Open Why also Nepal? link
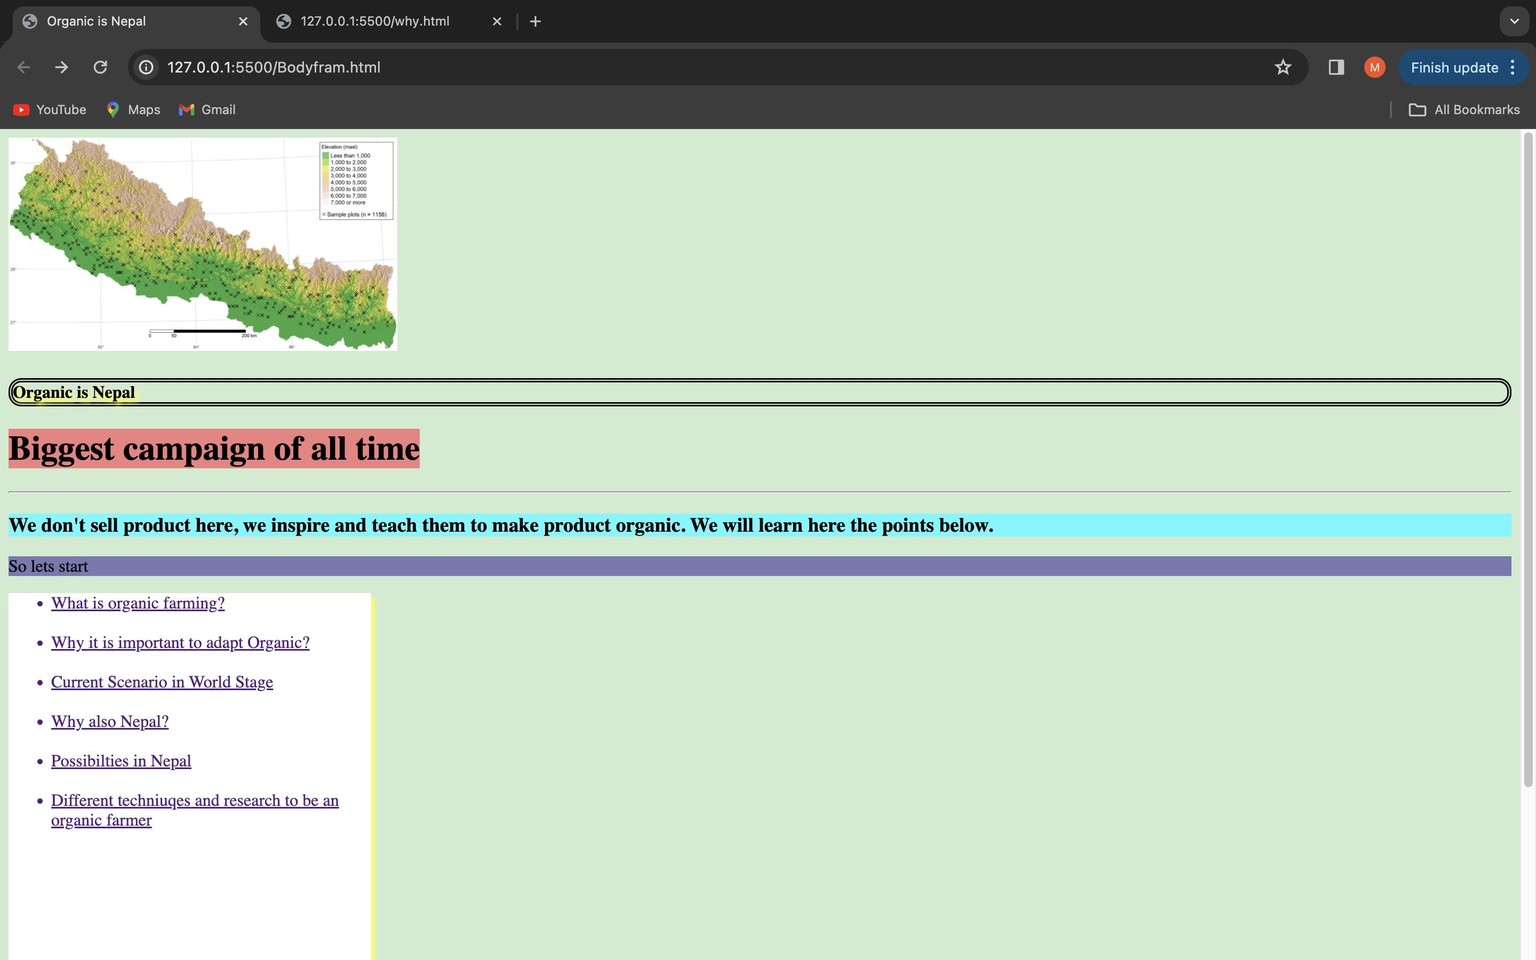1536x960 pixels. click(x=110, y=721)
